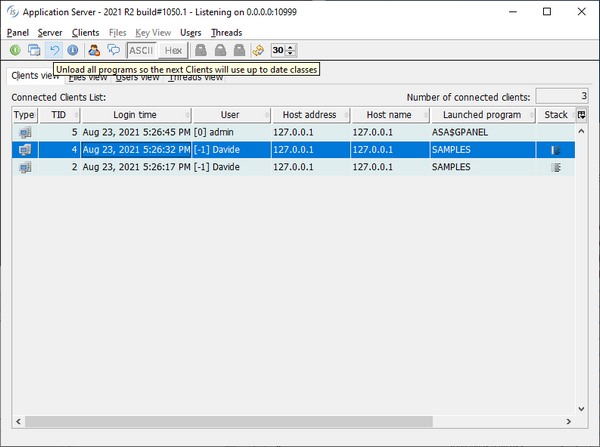
Task: Click the blue info icon in toolbar
Action: click(73, 50)
